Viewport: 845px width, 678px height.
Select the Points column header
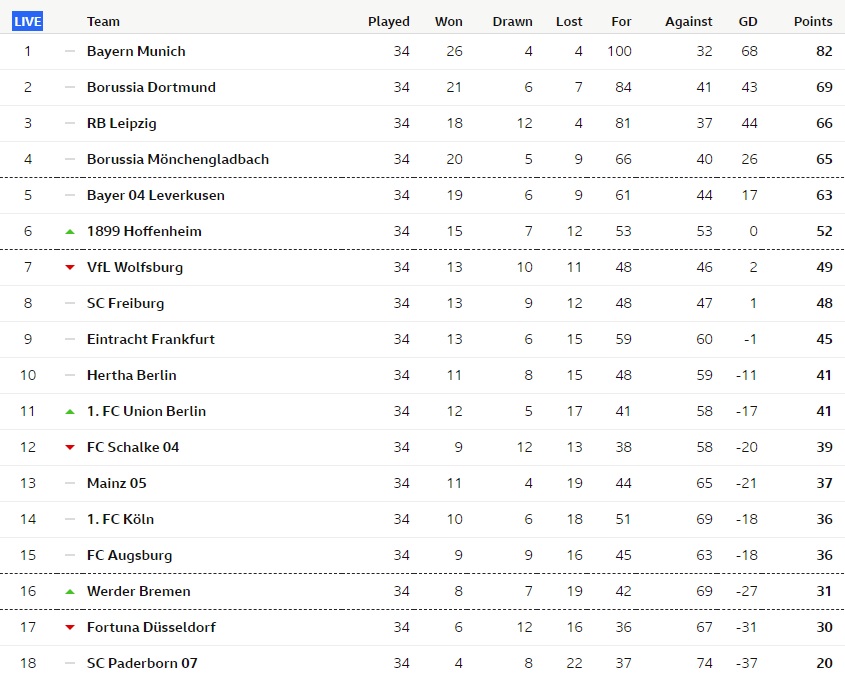click(813, 22)
